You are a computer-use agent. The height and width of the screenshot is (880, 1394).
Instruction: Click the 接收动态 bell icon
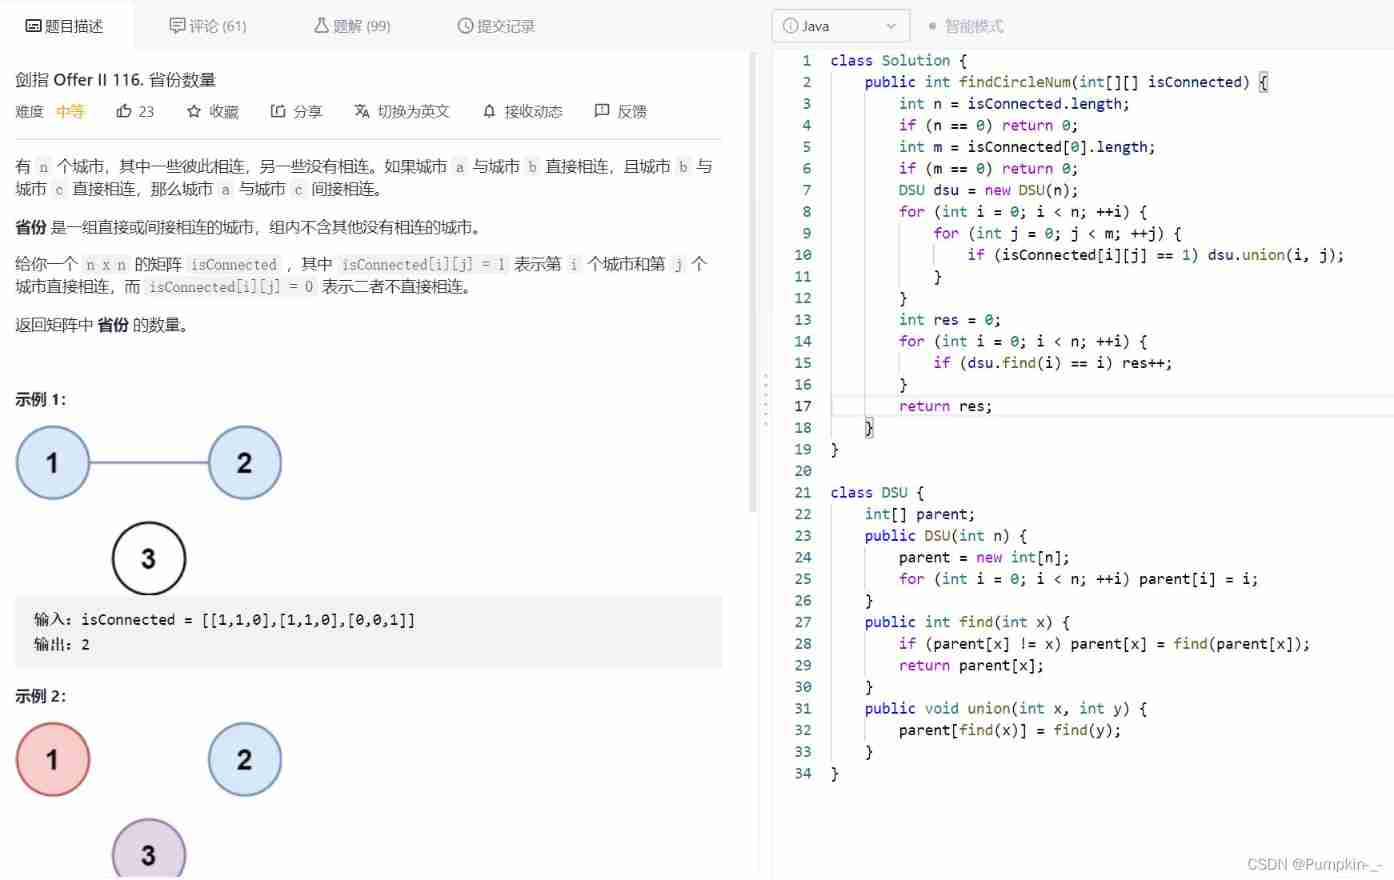tap(489, 111)
